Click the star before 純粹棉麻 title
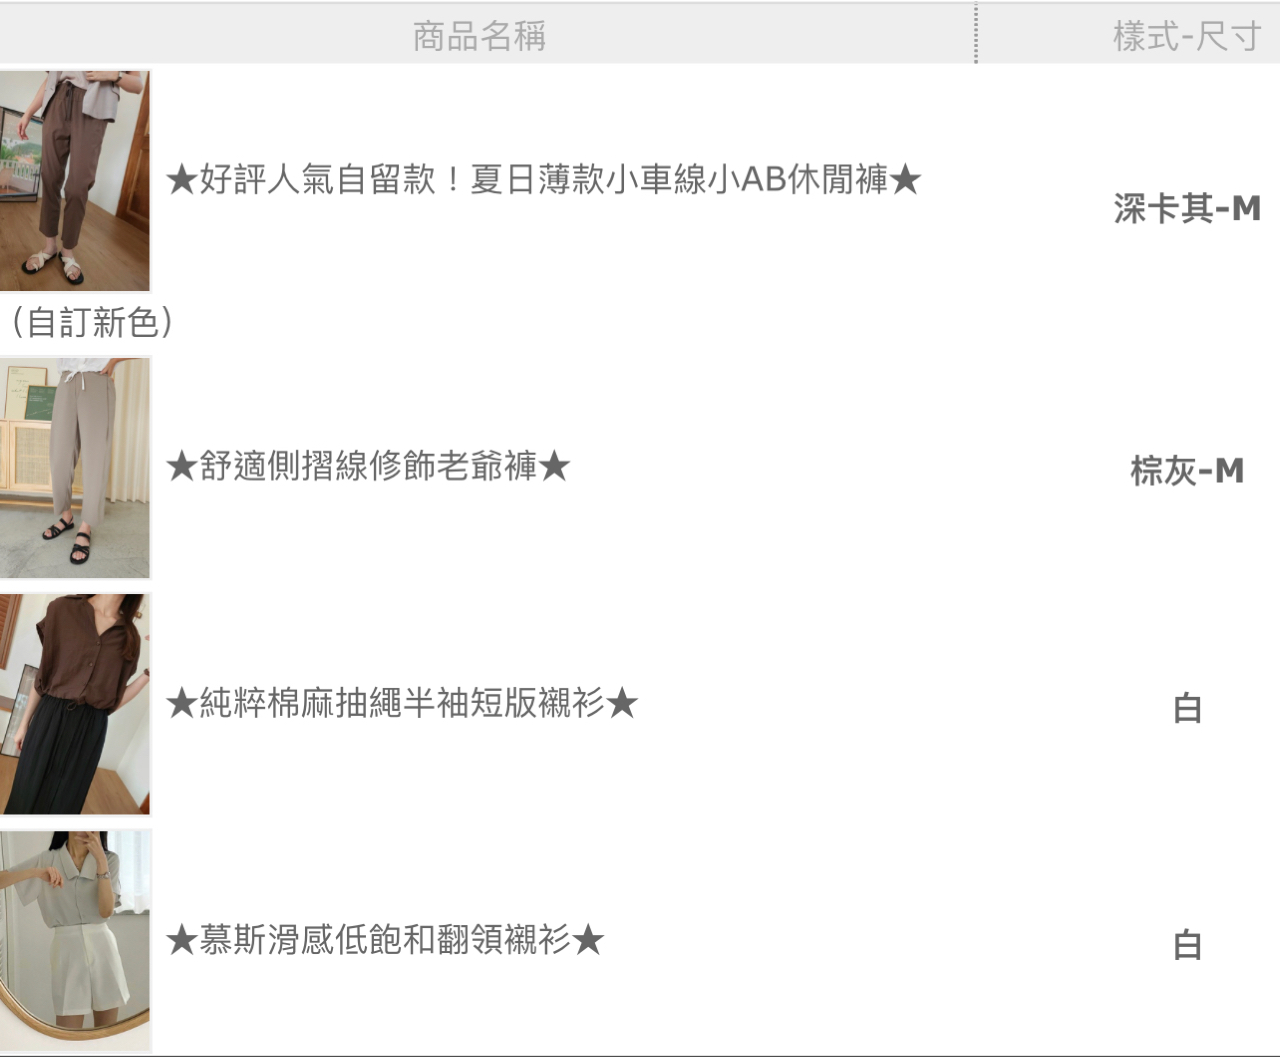The width and height of the screenshot is (1280, 1057). click(182, 705)
